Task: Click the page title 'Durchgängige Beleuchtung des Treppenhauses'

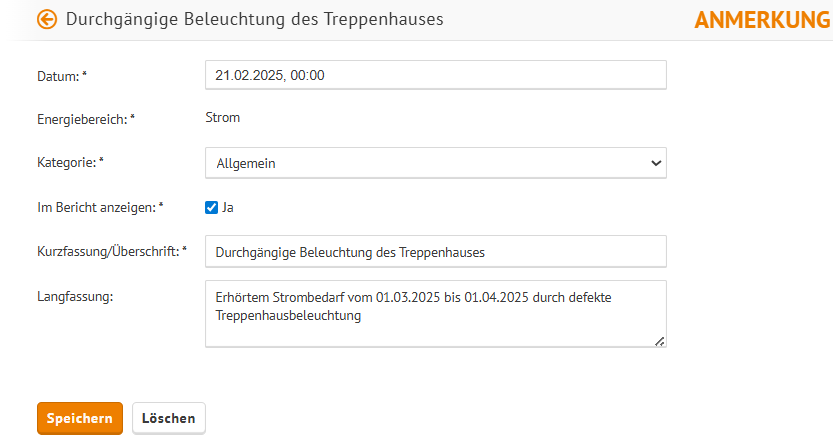Action: (x=254, y=19)
